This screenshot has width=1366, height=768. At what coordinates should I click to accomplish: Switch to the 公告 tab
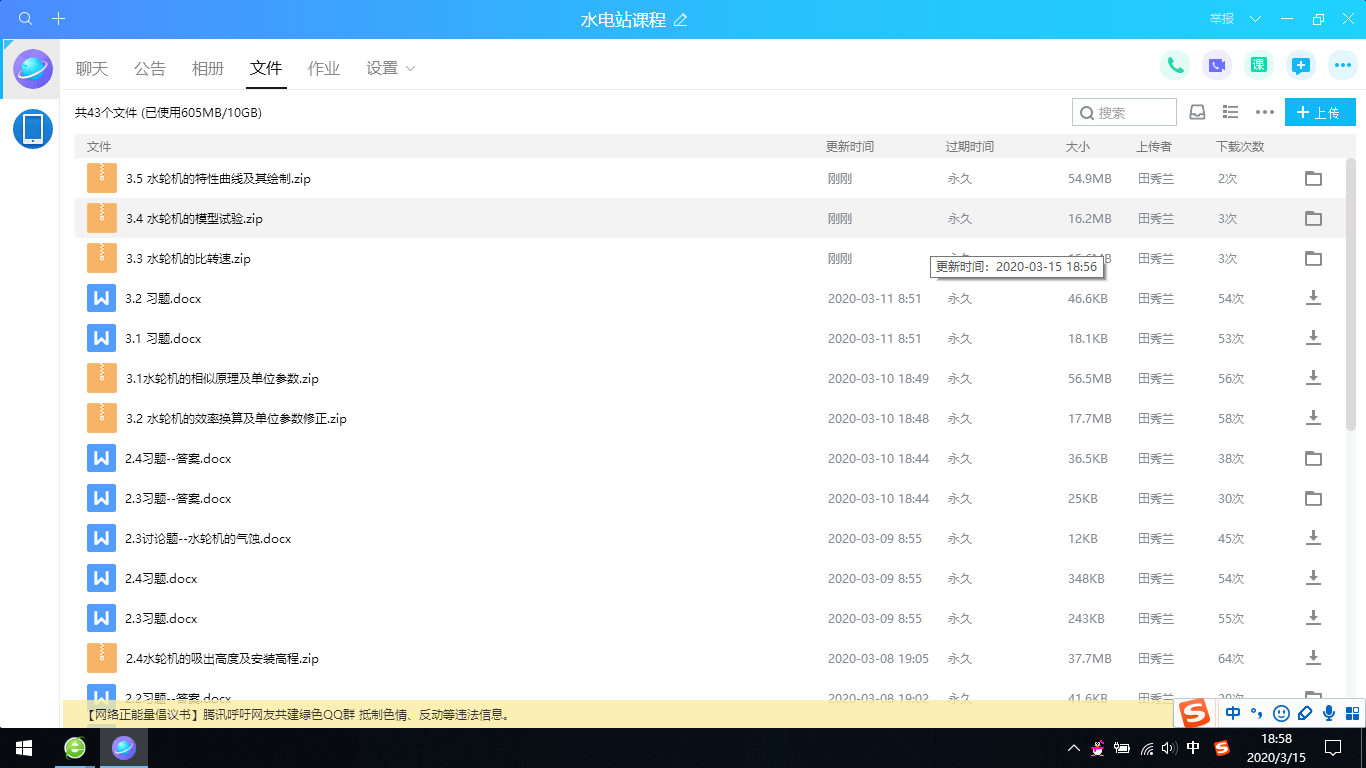pyautogui.click(x=150, y=68)
